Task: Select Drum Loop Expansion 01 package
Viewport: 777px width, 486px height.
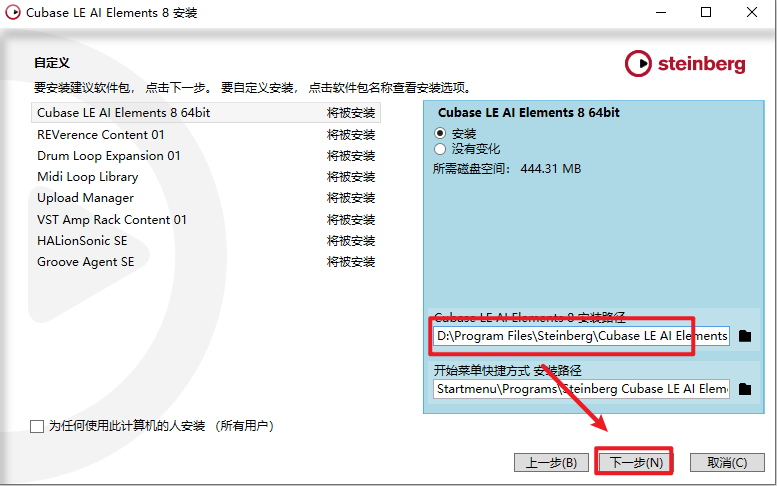Action: pos(109,156)
